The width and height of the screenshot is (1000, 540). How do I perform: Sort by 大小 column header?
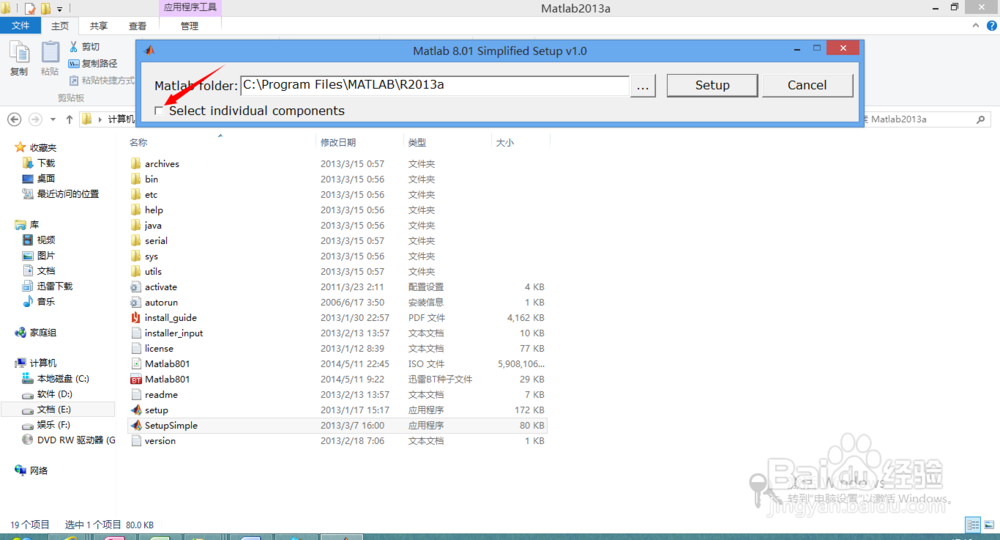click(504, 143)
